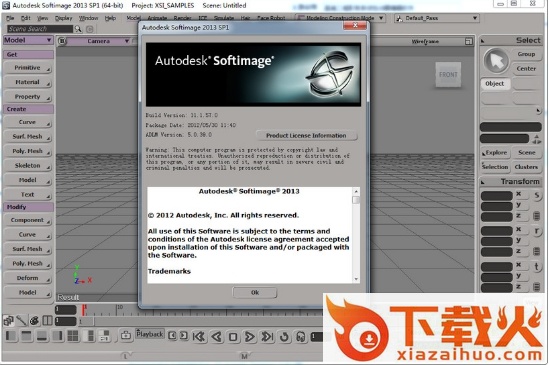Click Product License Information button

[x=306, y=136]
